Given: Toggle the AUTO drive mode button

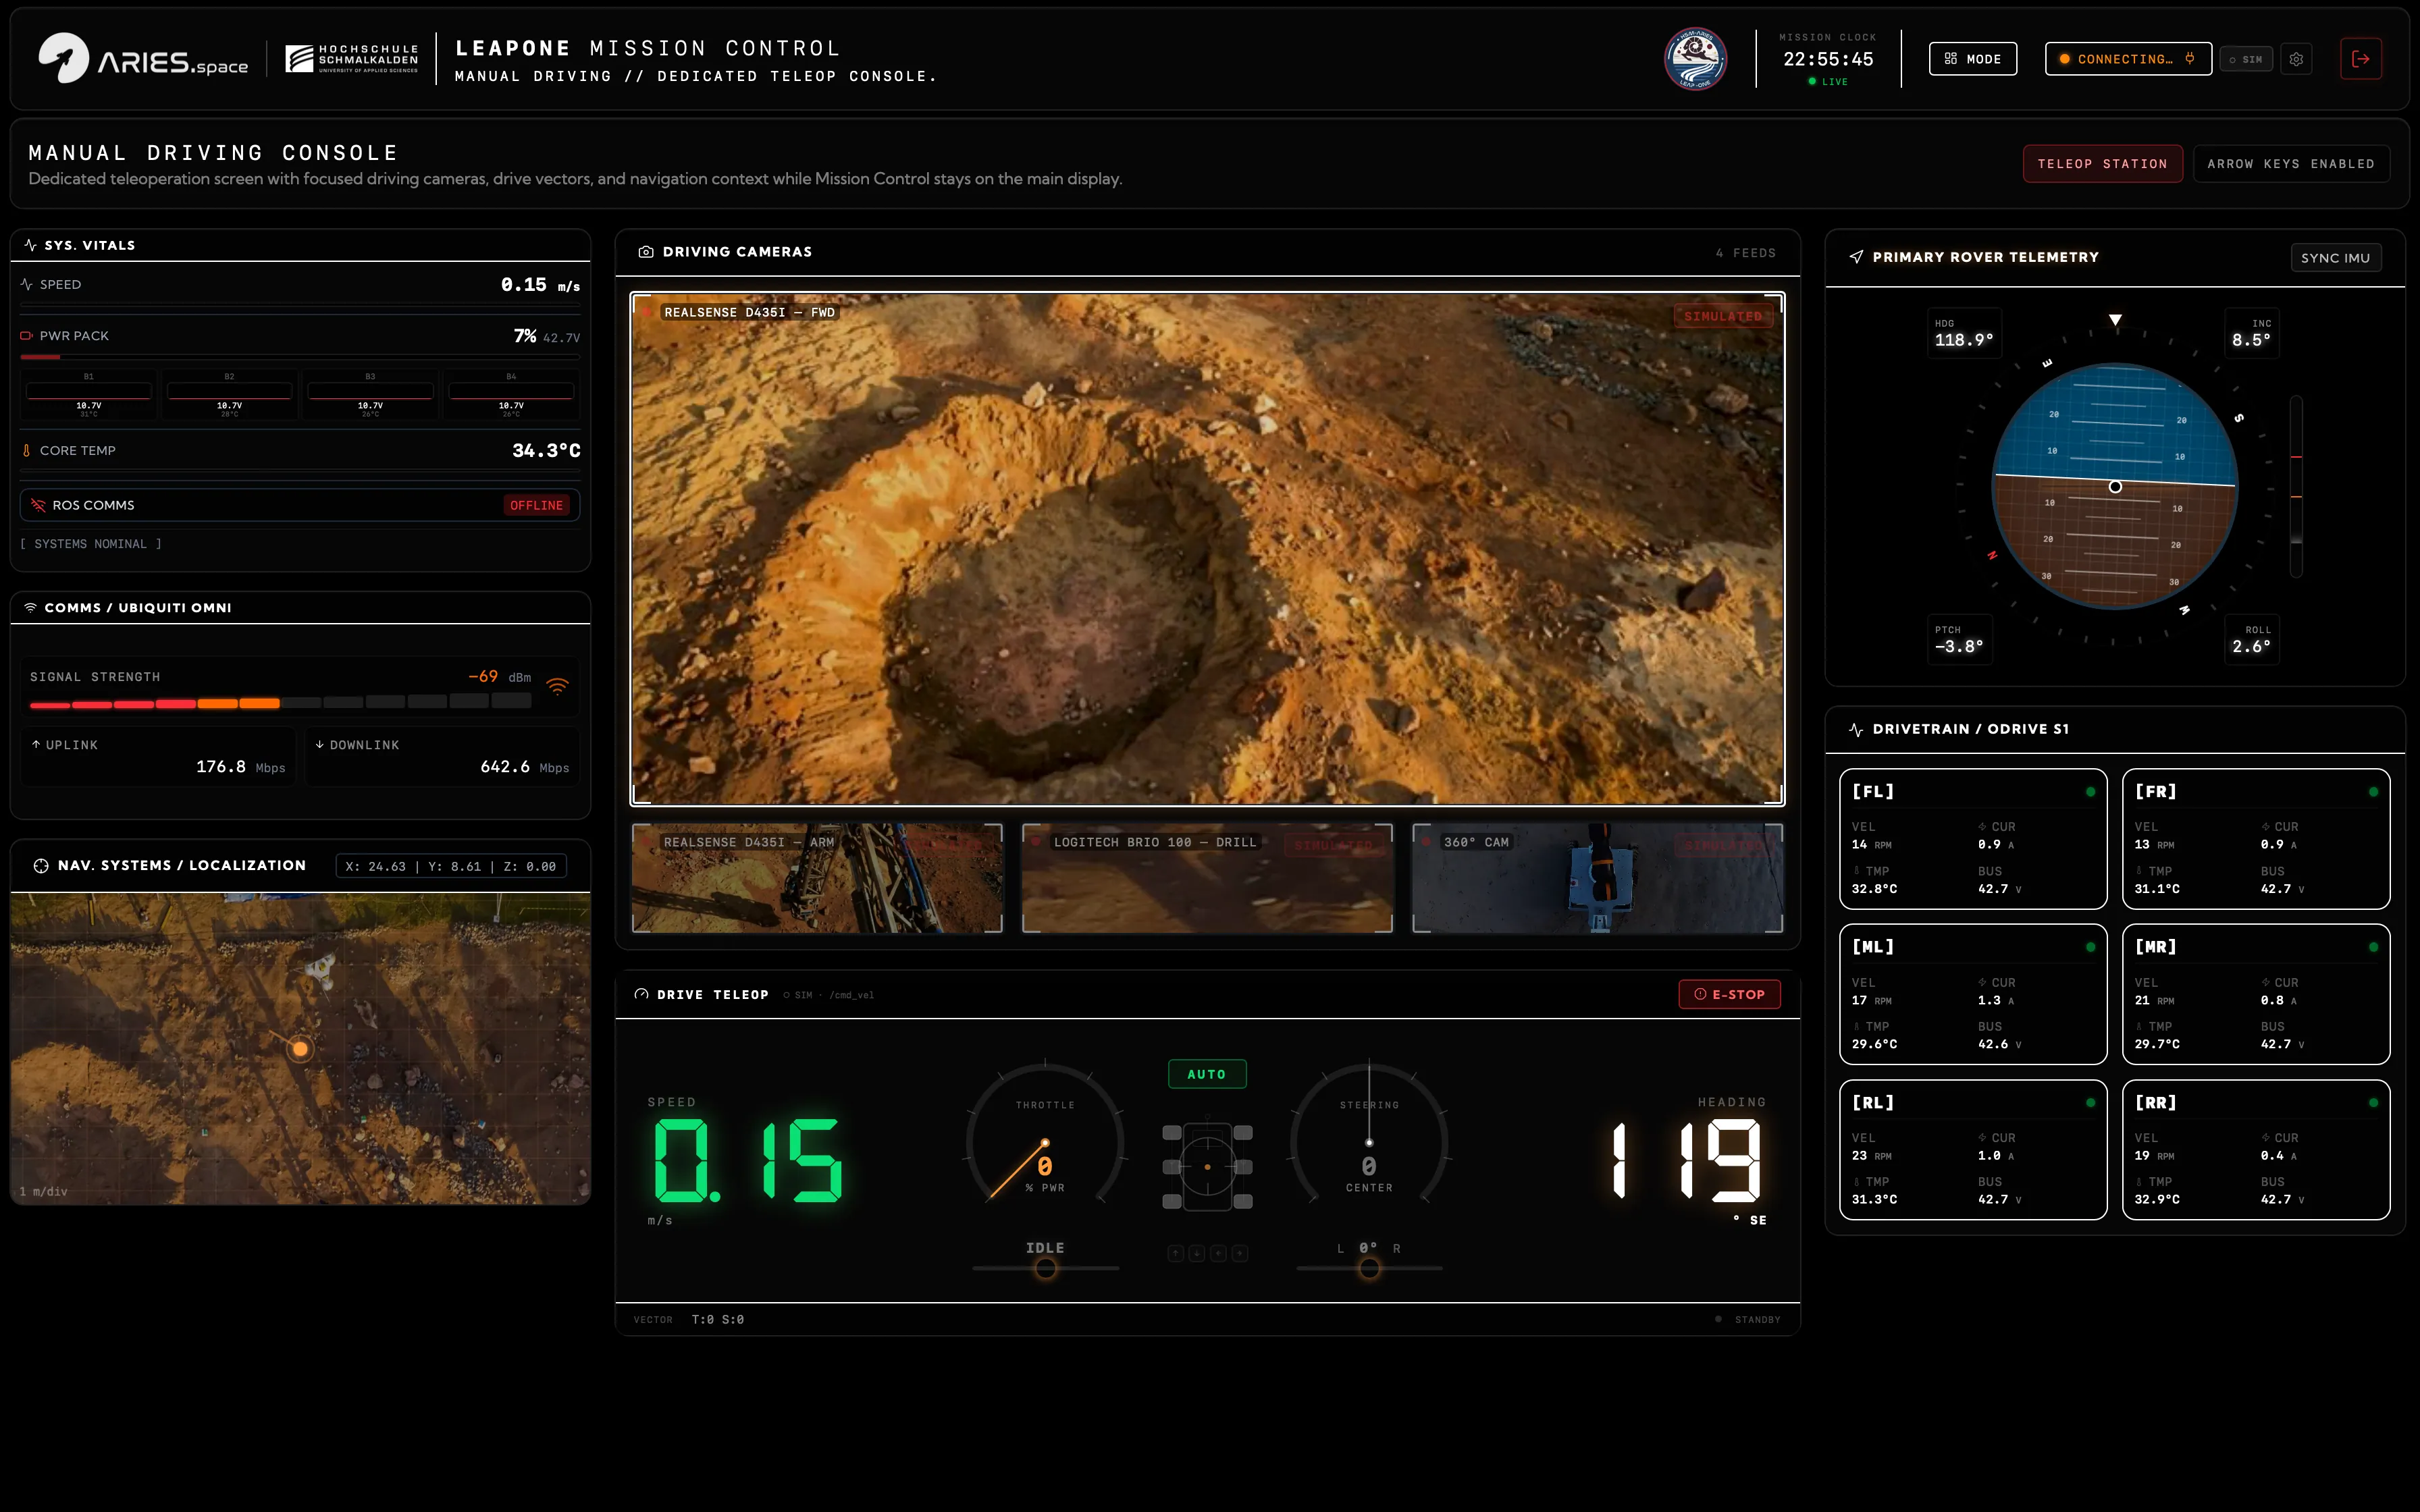Looking at the screenshot, I should pyautogui.click(x=1207, y=1074).
